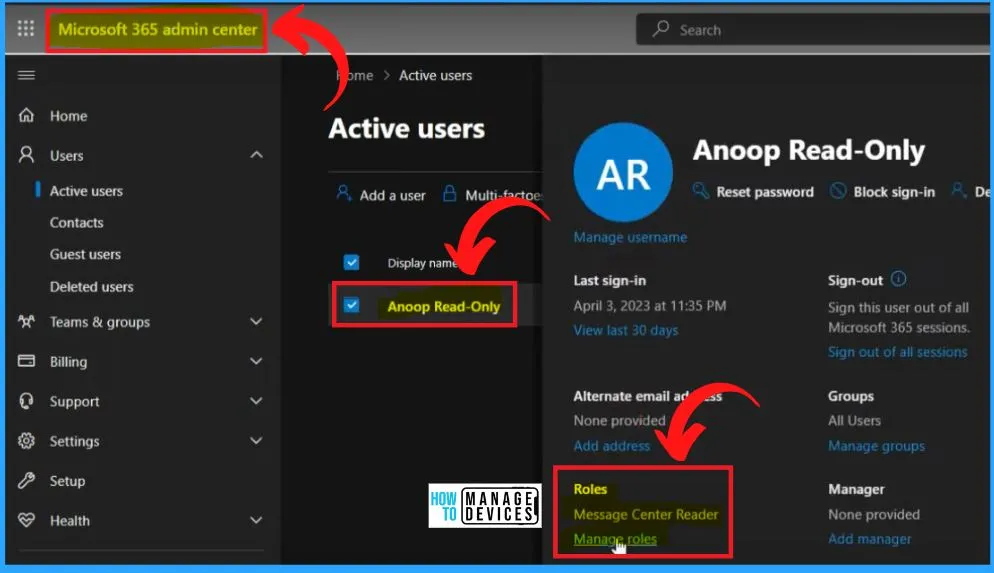The image size is (994, 573).
Task: Select Active users in the sidebar
Action: coord(86,191)
